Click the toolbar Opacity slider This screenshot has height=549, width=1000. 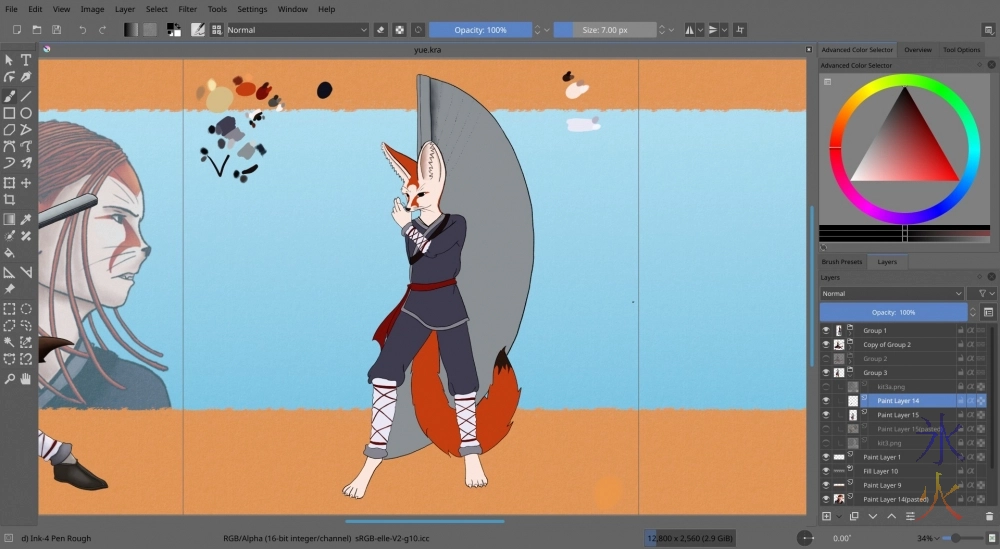coord(481,30)
